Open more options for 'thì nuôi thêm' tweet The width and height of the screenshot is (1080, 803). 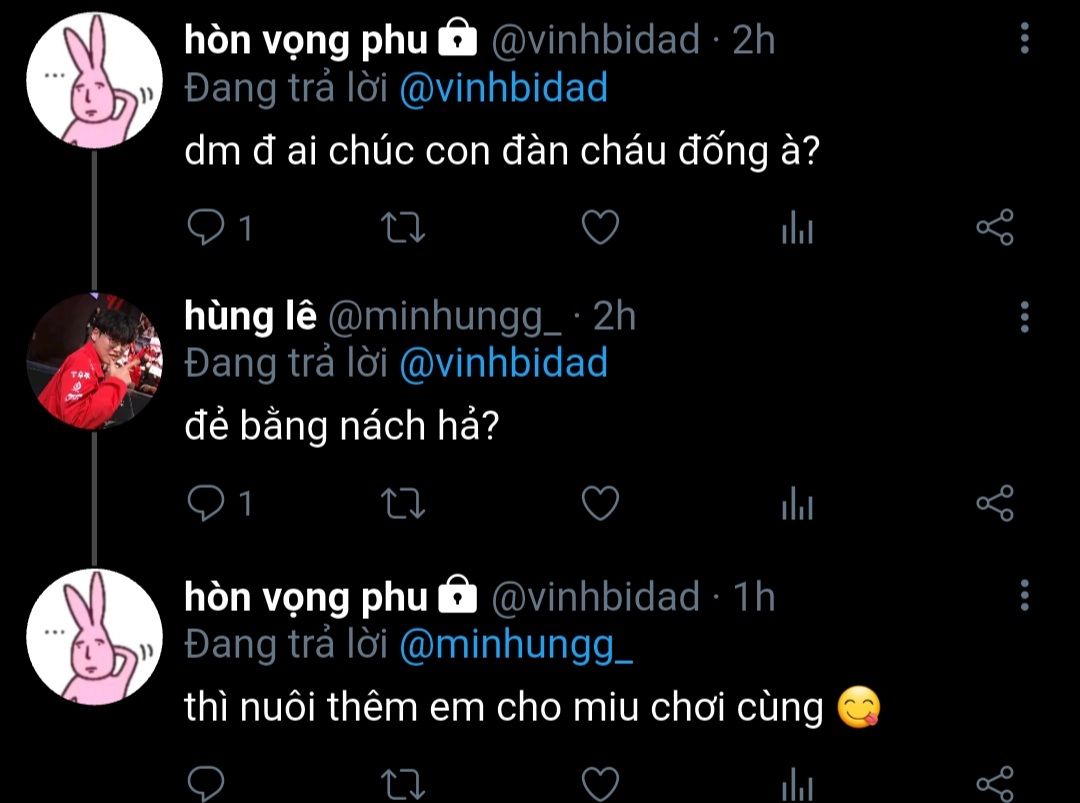tap(1024, 595)
